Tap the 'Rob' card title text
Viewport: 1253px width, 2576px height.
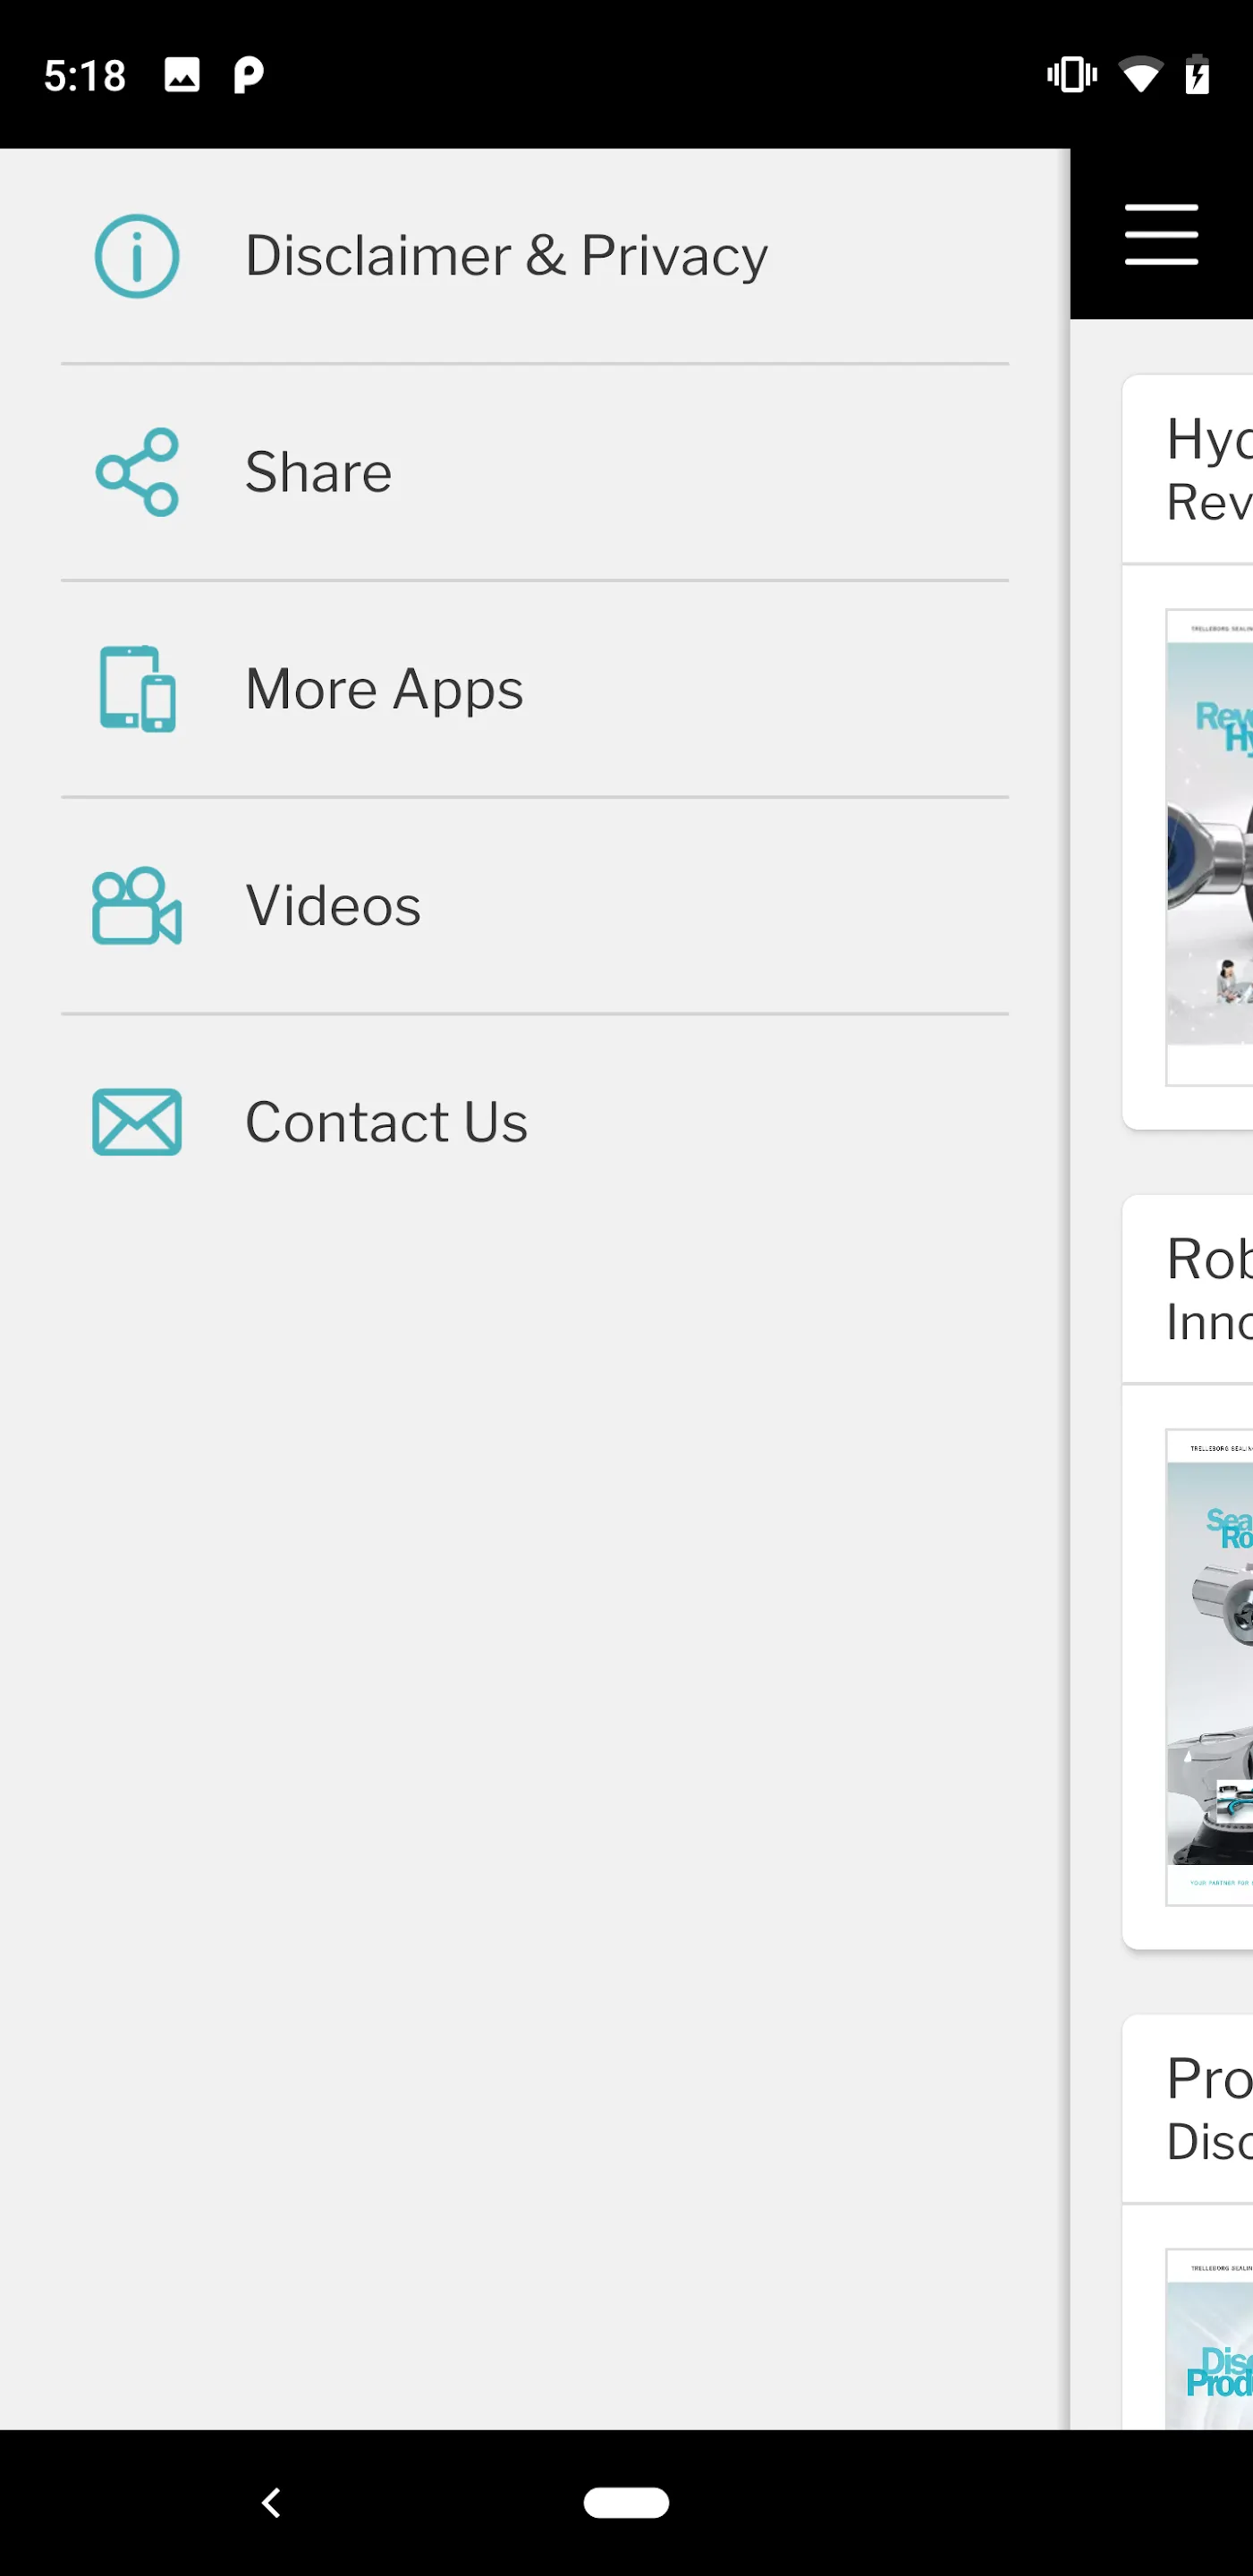pyautogui.click(x=1210, y=1259)
